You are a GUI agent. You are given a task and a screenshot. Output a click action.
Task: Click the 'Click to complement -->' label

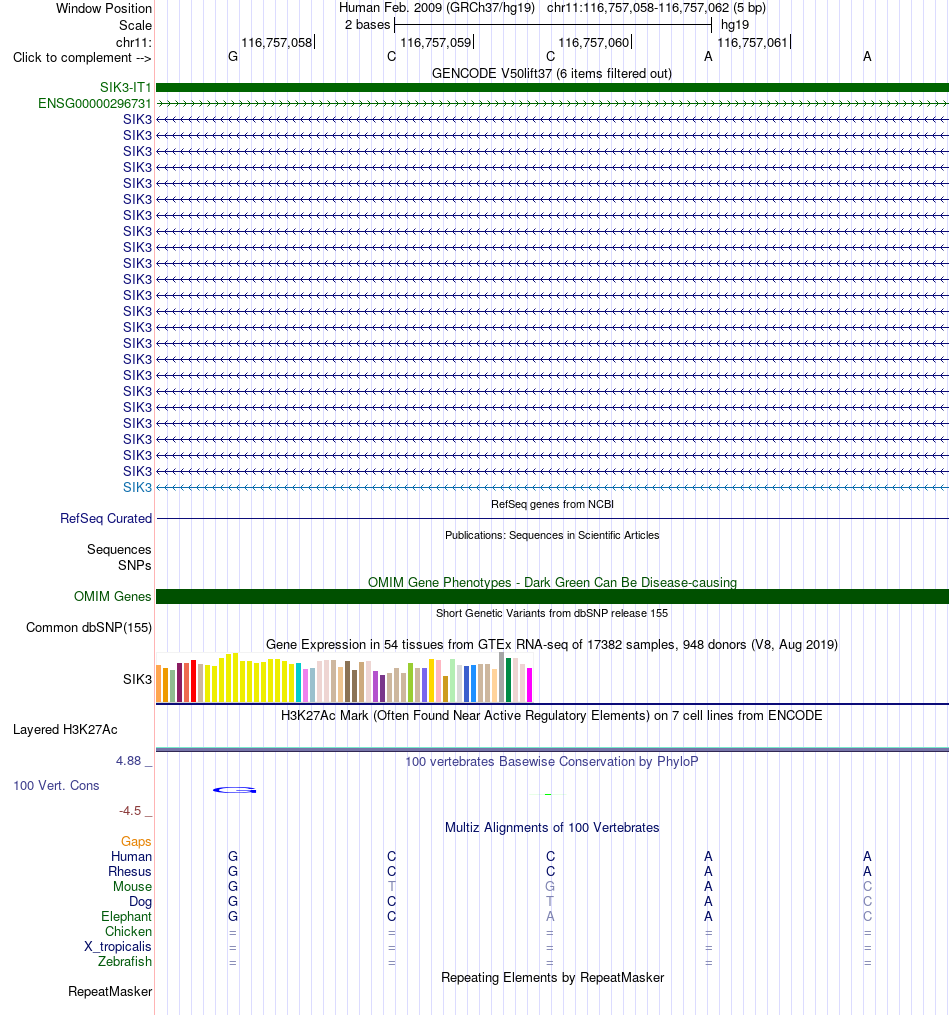point(82,58)
